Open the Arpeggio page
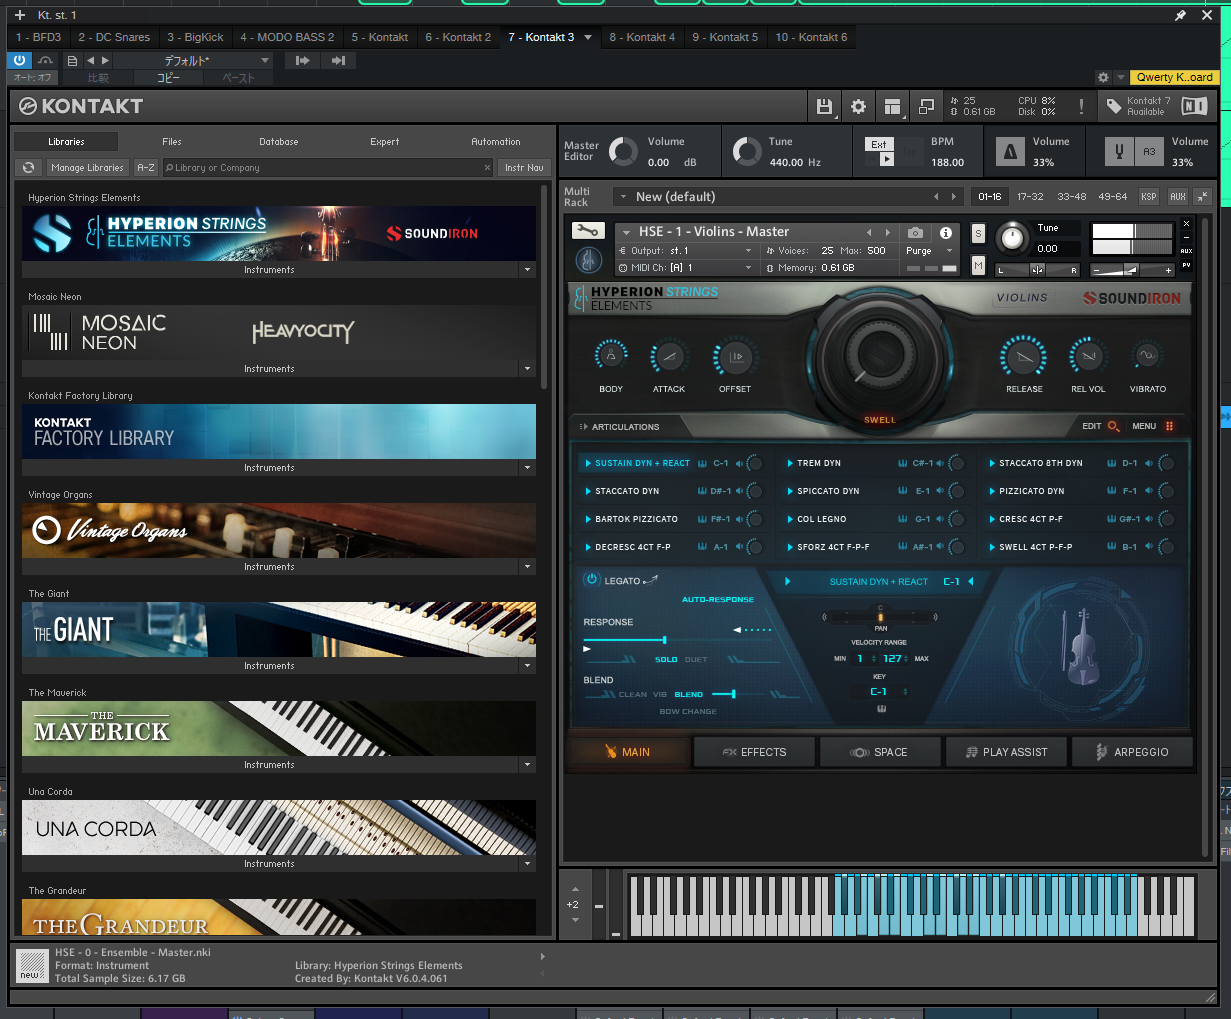 1132,752
